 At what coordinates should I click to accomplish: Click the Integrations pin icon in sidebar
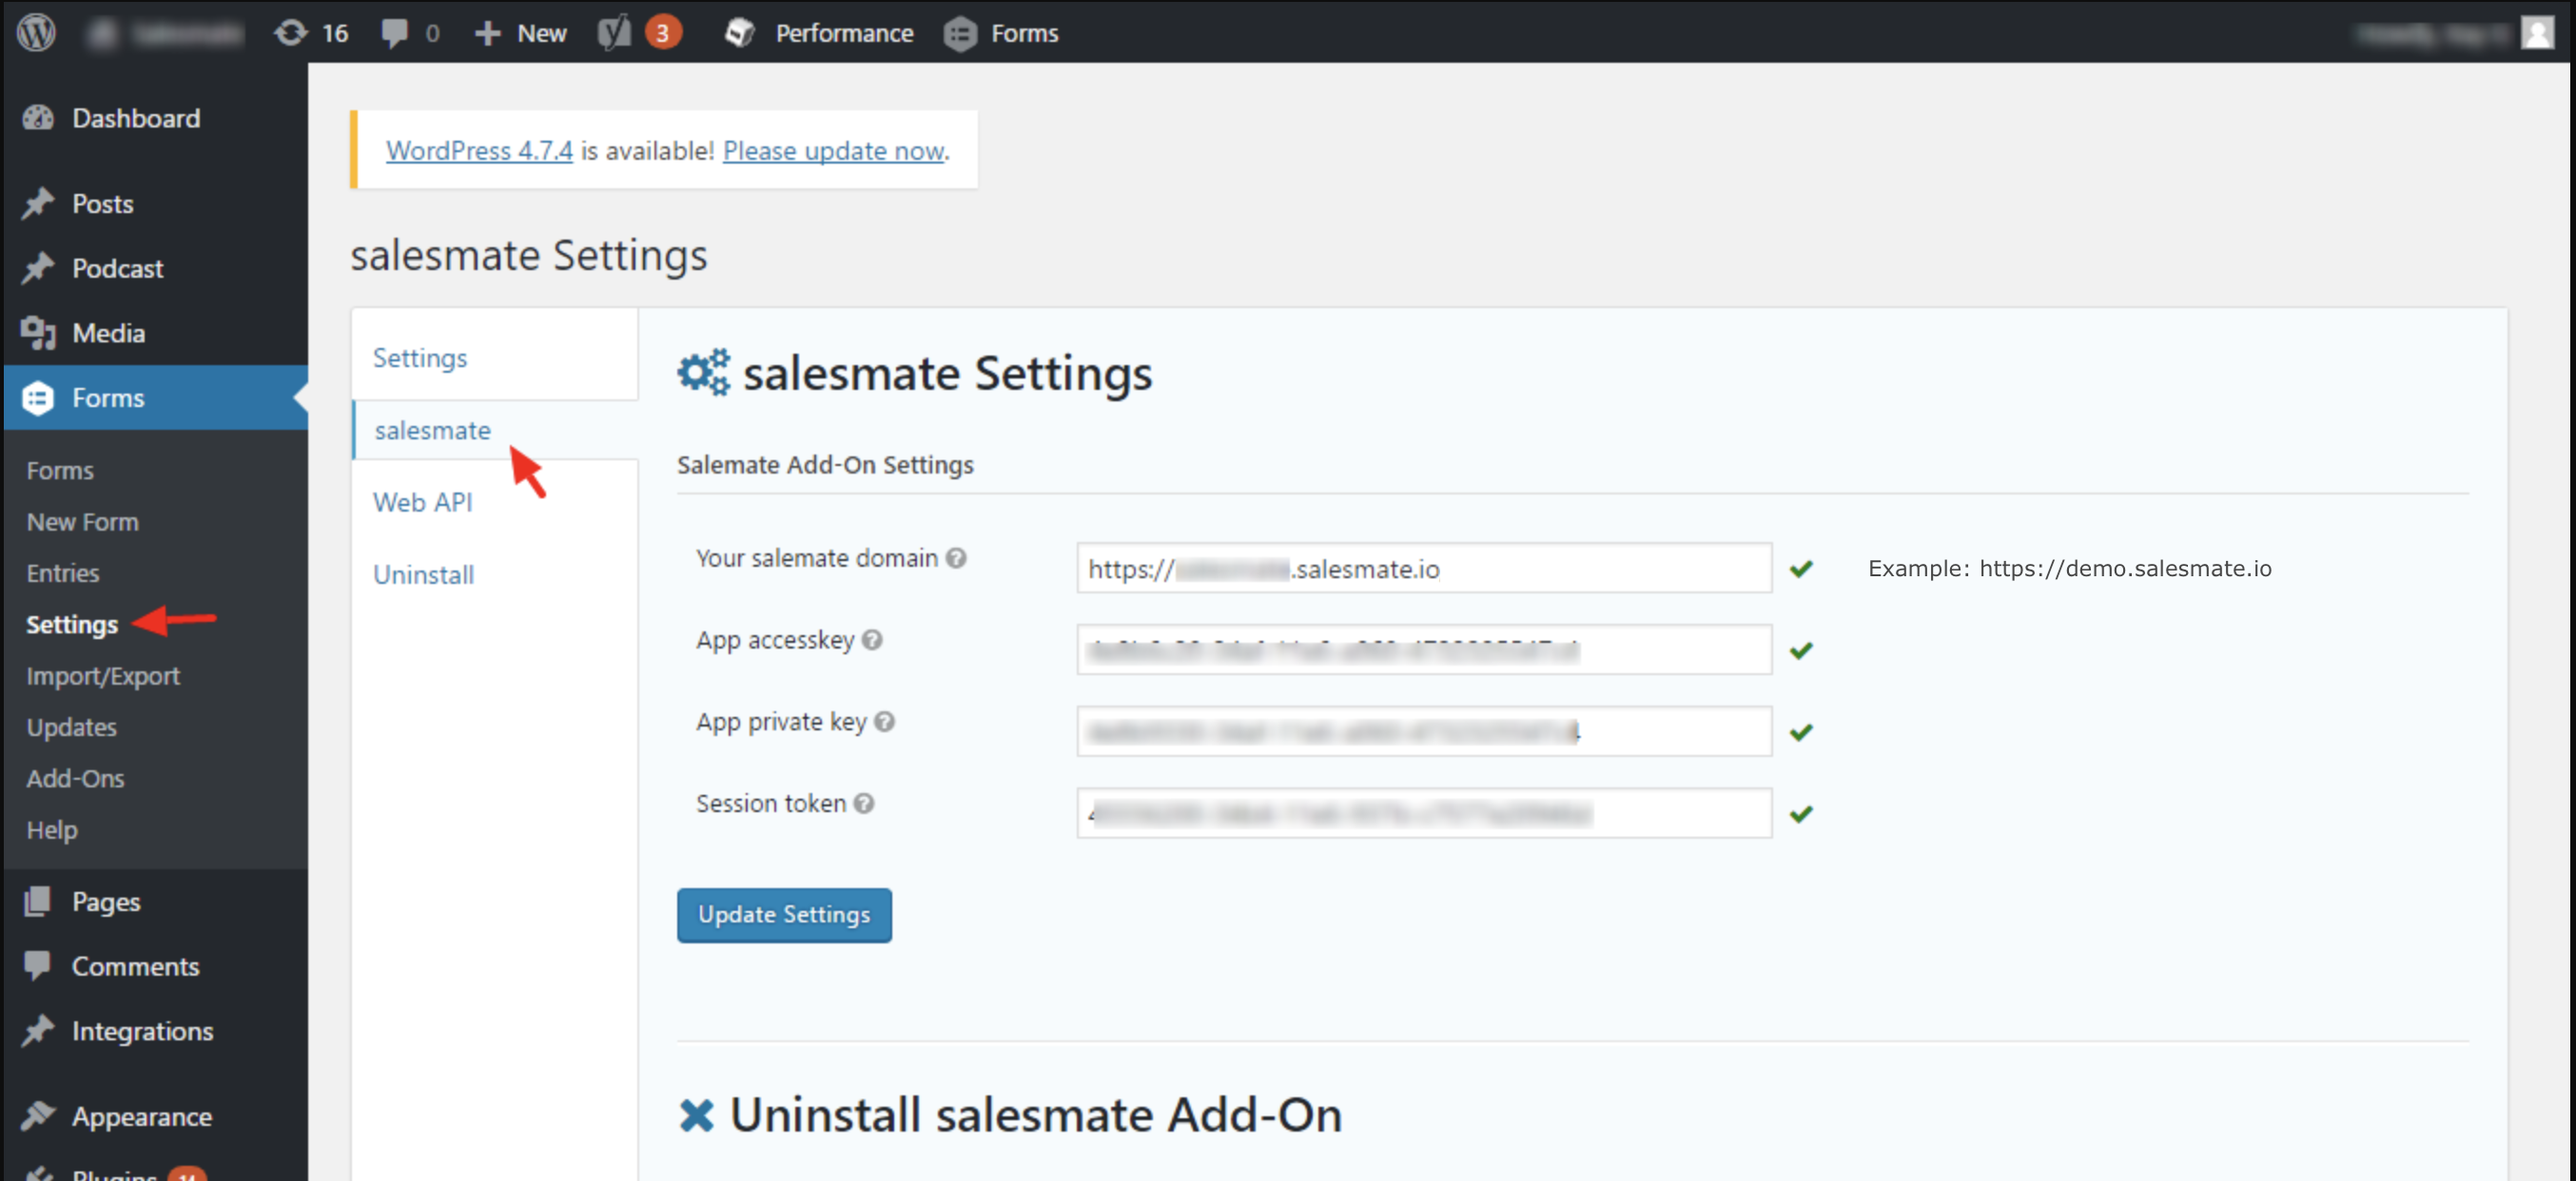tap(38, 1031)
